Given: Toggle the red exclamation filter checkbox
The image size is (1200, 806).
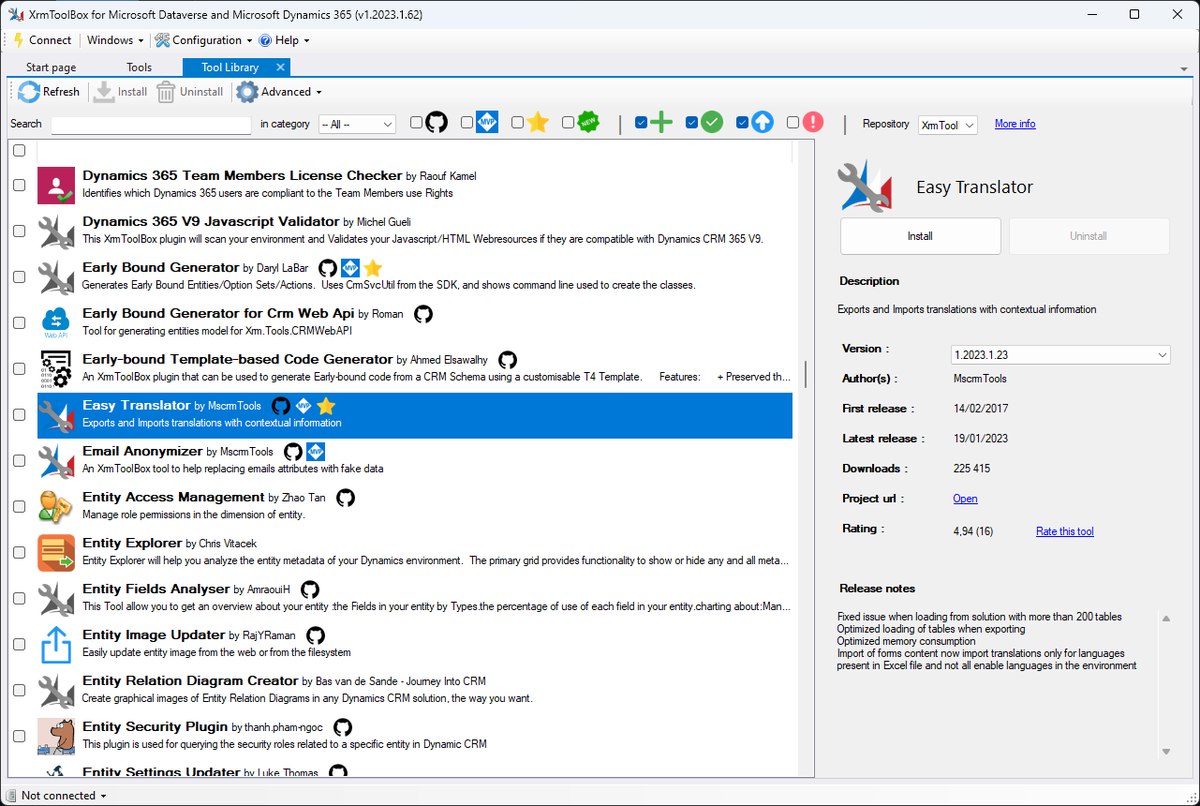Looking at the screenshot, I should pyautogui.click(x=793, y=123).
